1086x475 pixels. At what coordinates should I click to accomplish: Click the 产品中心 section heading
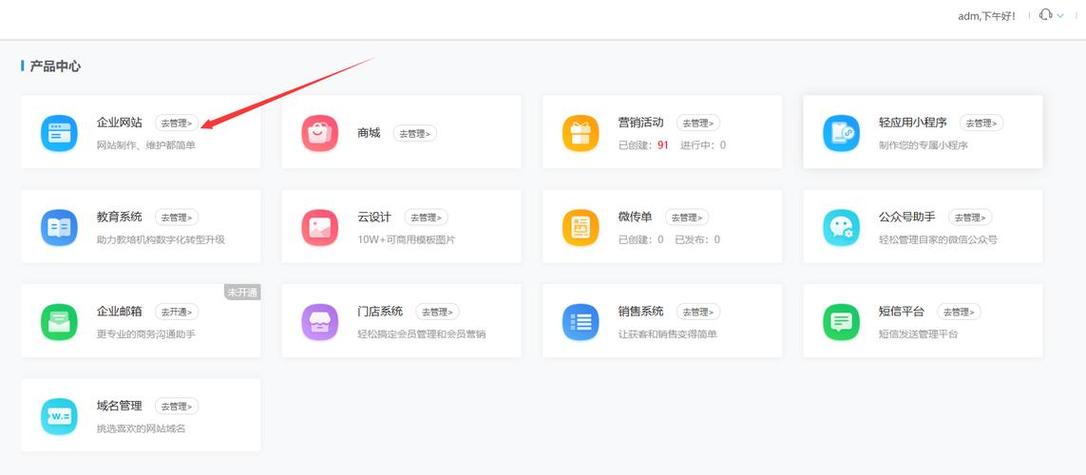55,66
